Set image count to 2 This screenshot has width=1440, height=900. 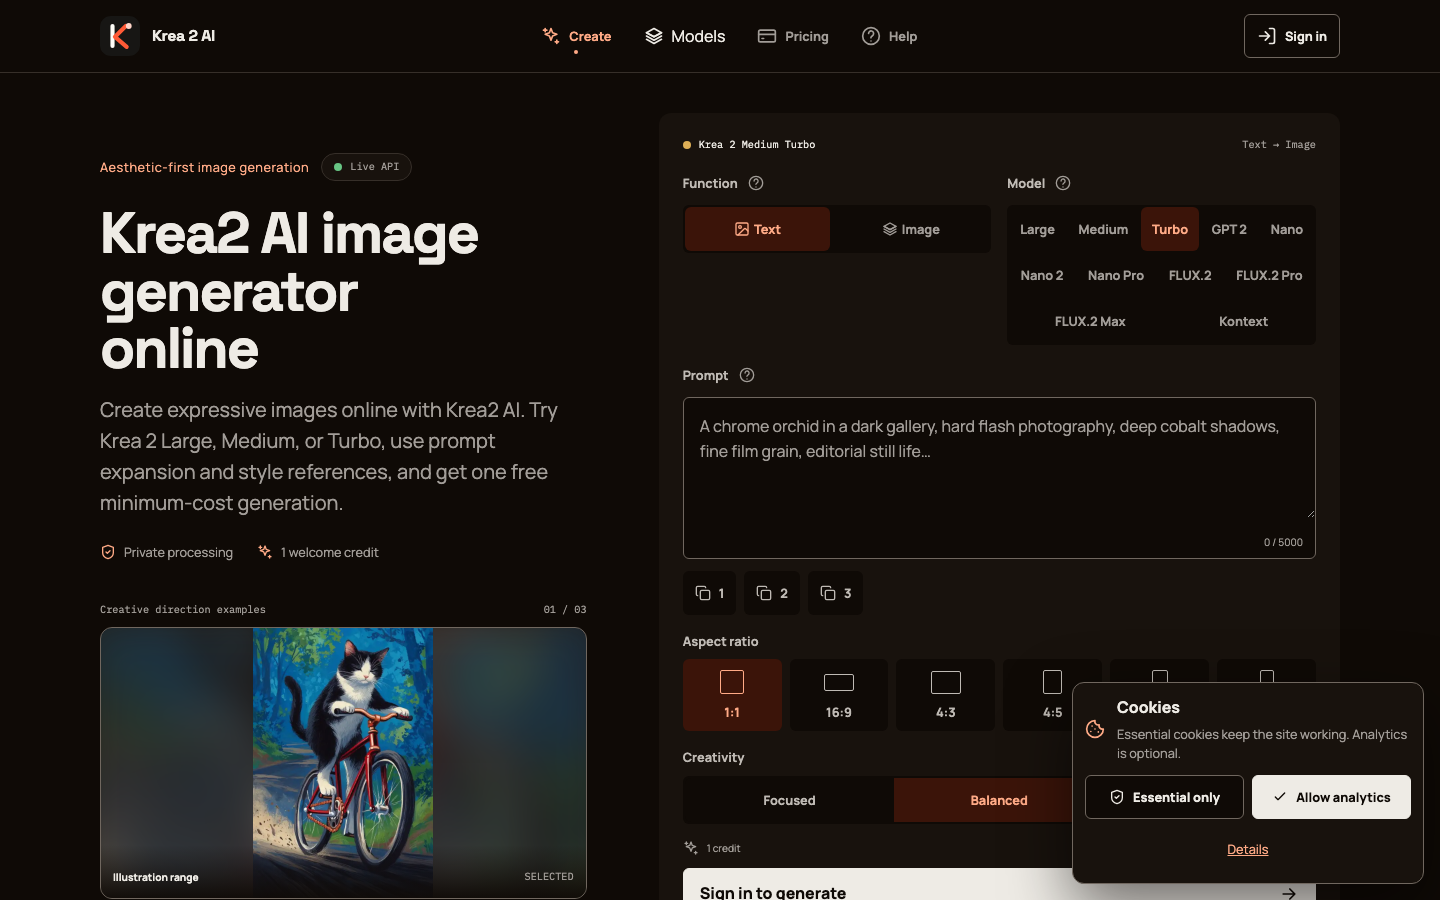coord(772,593)
